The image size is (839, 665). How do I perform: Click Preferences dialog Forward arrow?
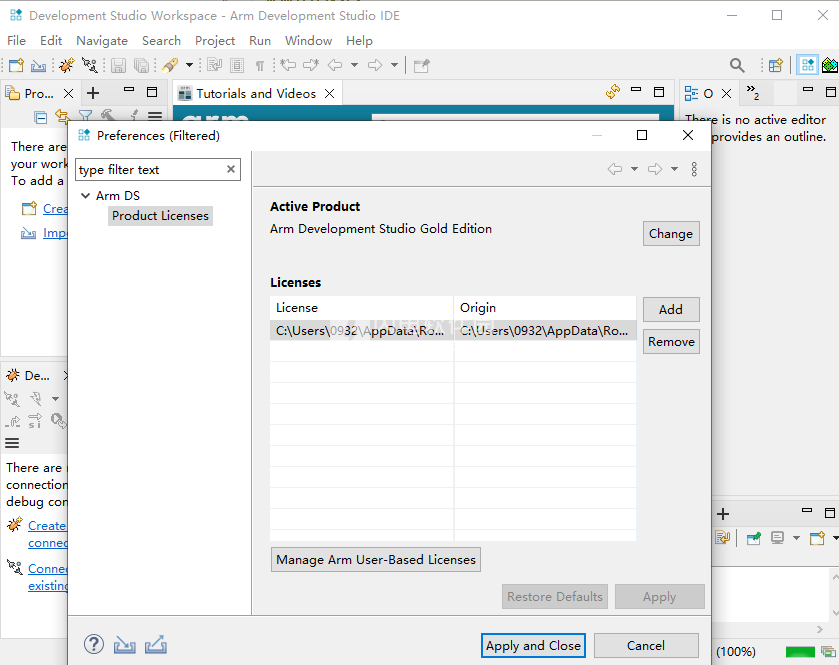click(x=655, y=169)
